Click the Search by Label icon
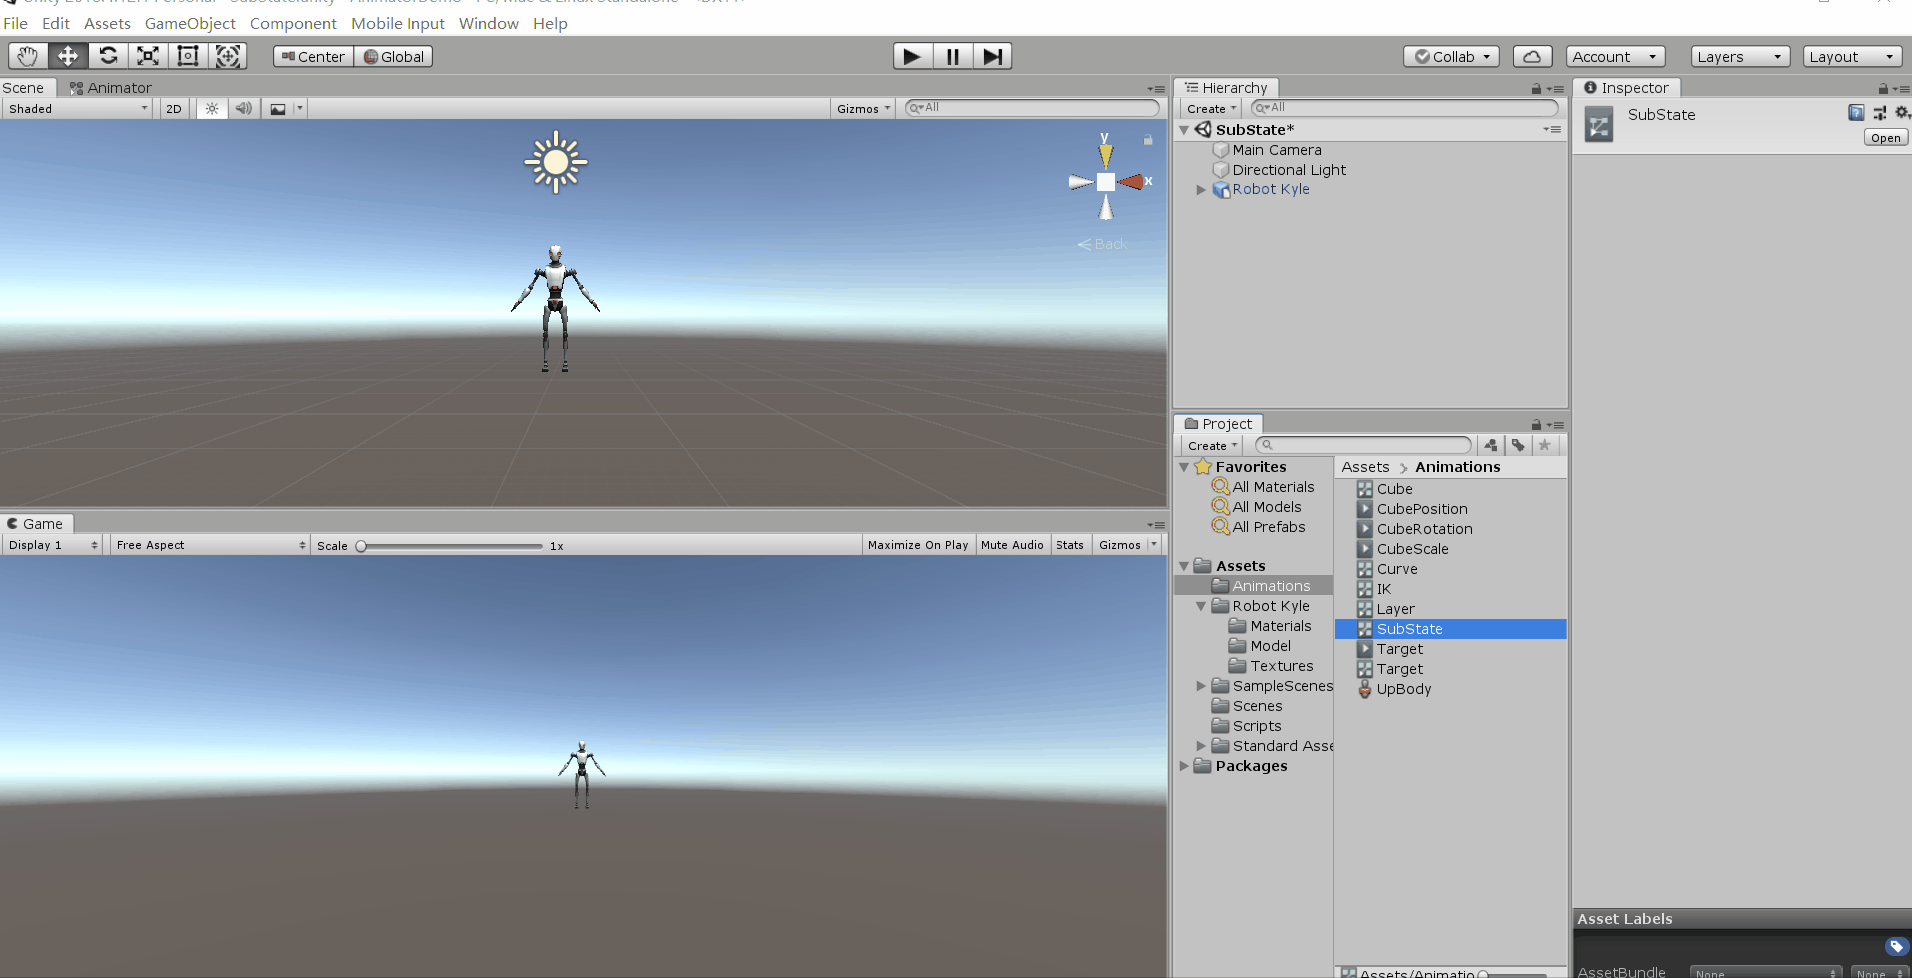Screen dimensions: 1912x978 pyautogui.click(x=1518, y=445)
